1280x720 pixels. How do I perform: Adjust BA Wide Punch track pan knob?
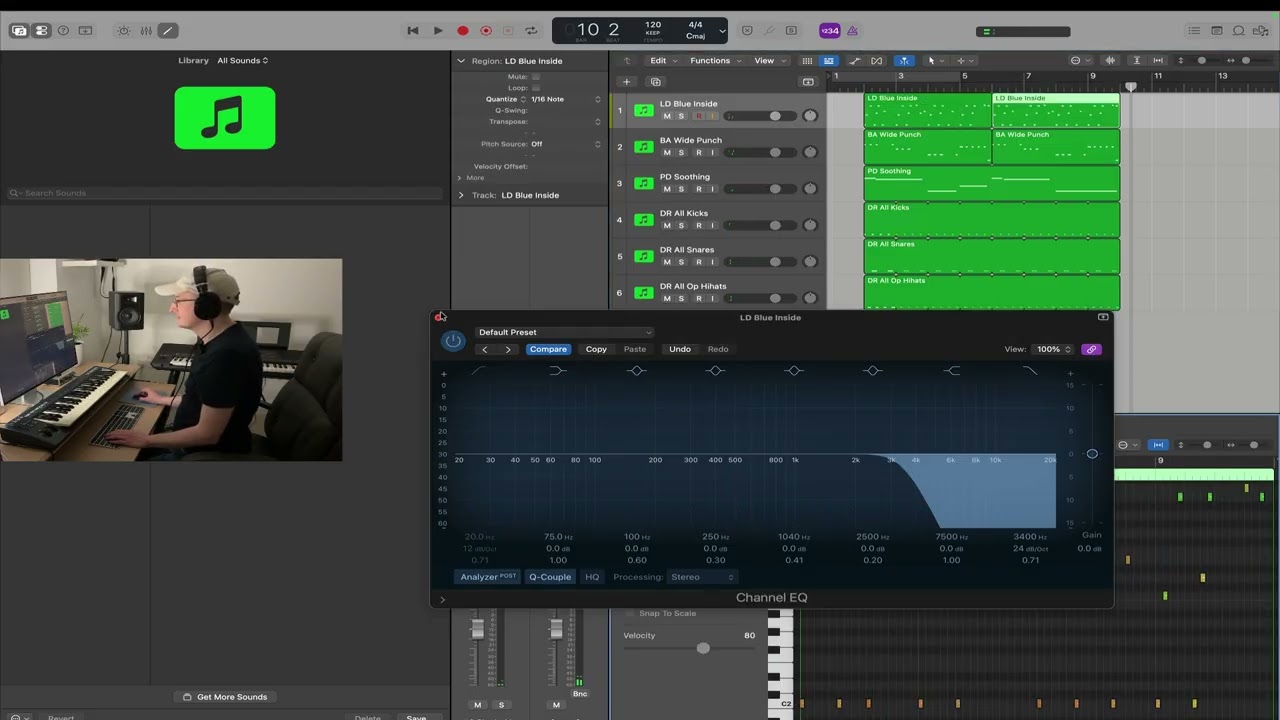(x=810, y=152)
